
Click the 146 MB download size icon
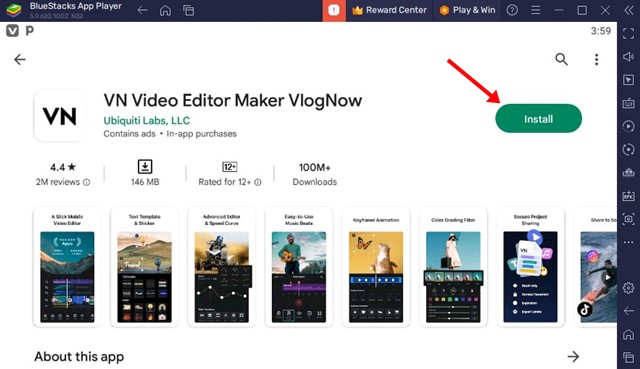[145, 167]
